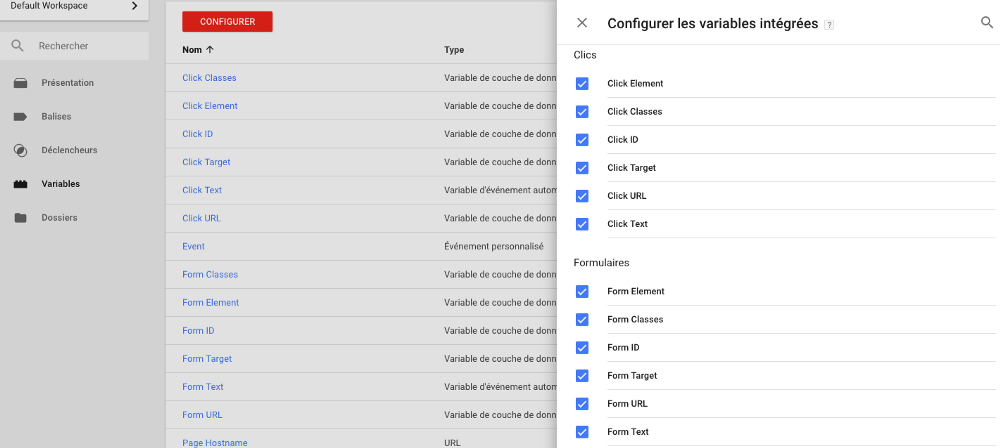Close the built-in variables panel with X

click(582, 23)
